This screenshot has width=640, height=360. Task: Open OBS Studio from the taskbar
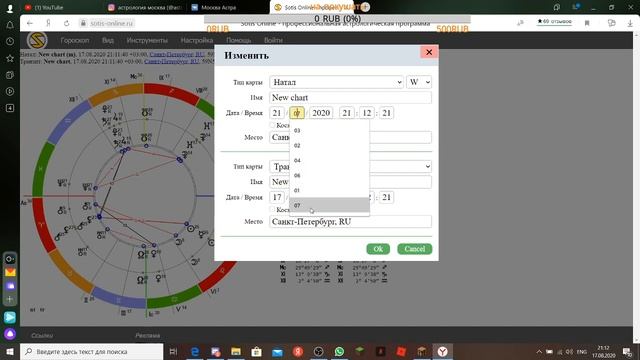pos(318,351)
